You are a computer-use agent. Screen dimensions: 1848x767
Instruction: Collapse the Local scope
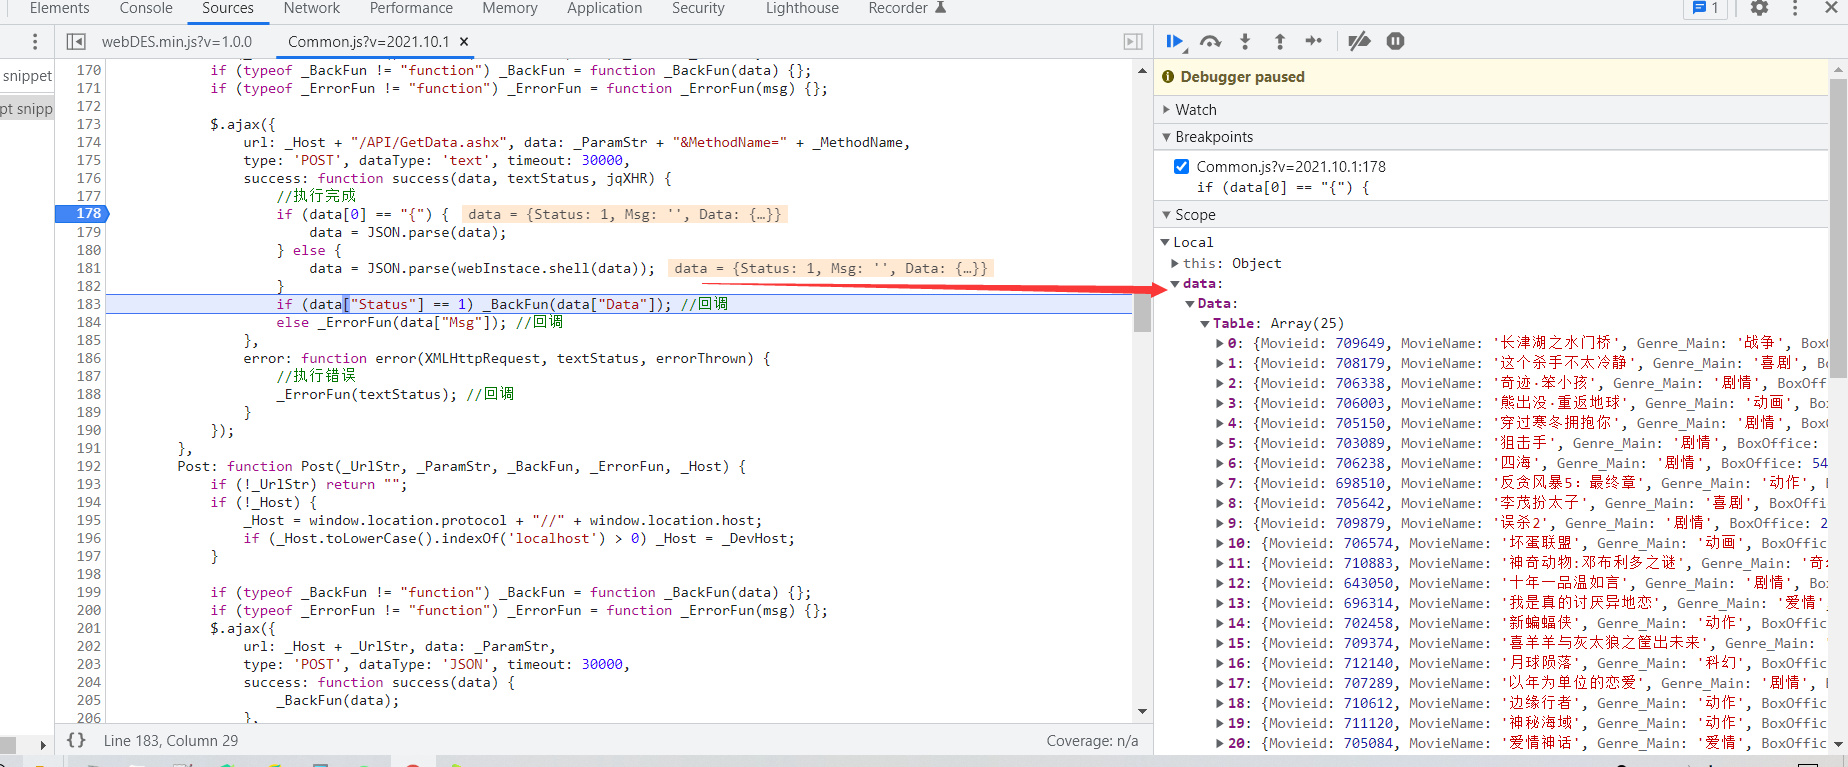pyautogui.click(x=1165, y=242)
